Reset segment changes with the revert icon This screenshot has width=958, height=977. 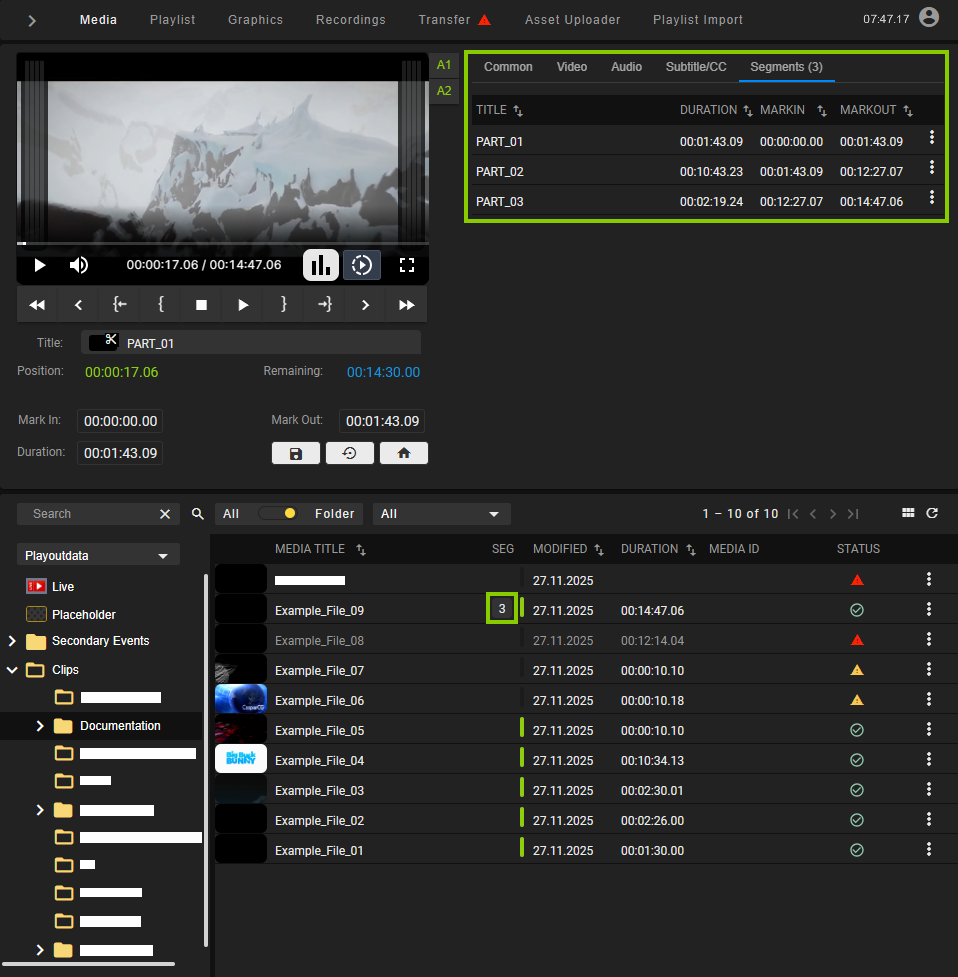[x=350, y=453]
